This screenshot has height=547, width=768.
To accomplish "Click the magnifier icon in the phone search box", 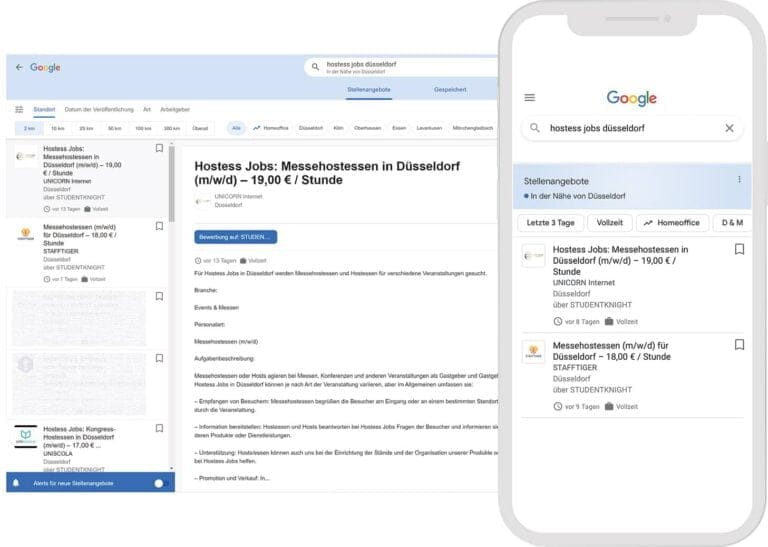I will [535, 128].
